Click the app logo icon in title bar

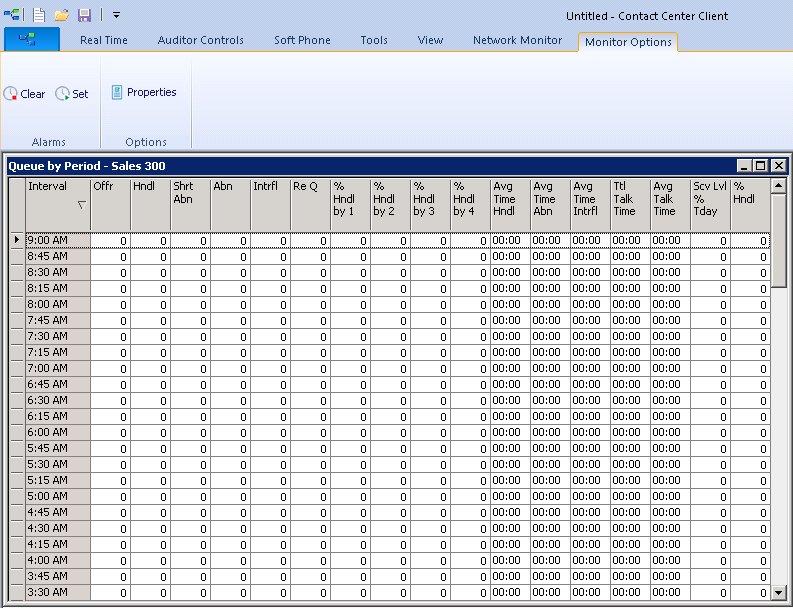coord(12,15)
